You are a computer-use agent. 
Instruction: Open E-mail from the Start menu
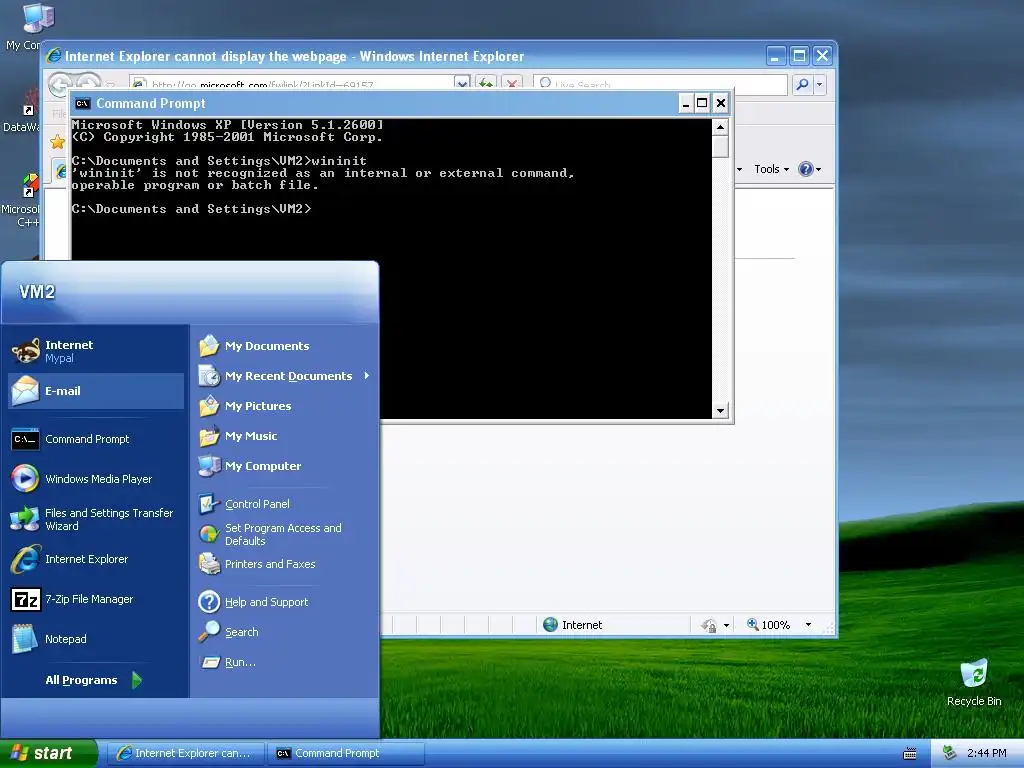click(95, 391)
